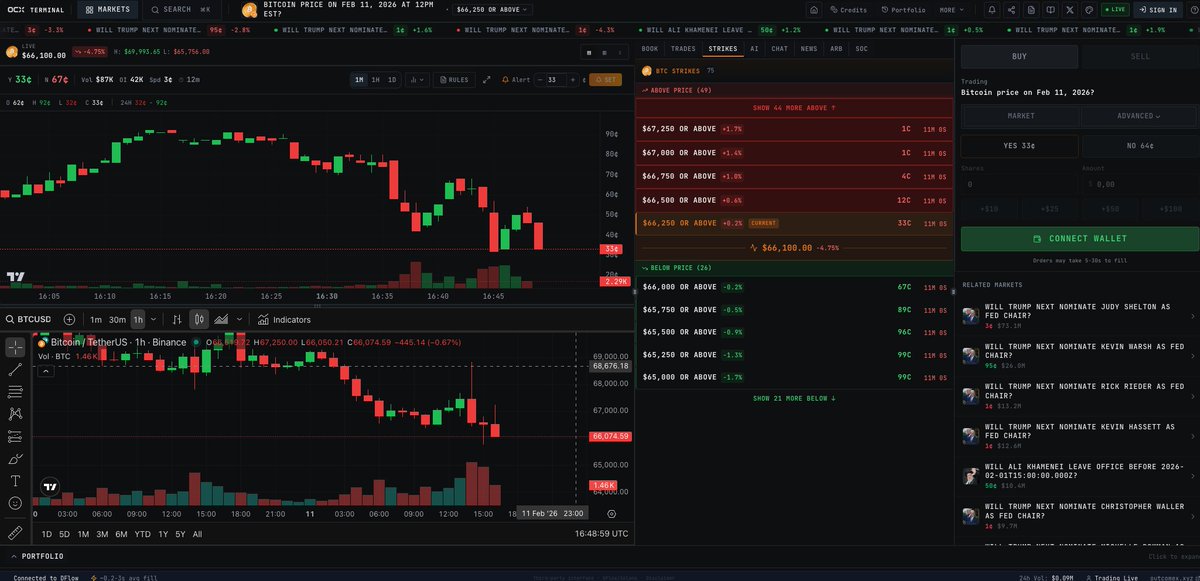Open the NEWS tab

coord(808,48)
